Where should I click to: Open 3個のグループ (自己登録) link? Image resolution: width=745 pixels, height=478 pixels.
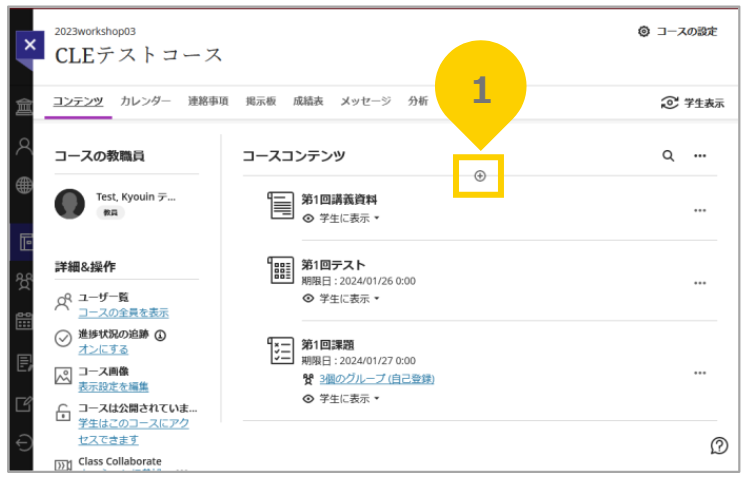coord(376,379)
